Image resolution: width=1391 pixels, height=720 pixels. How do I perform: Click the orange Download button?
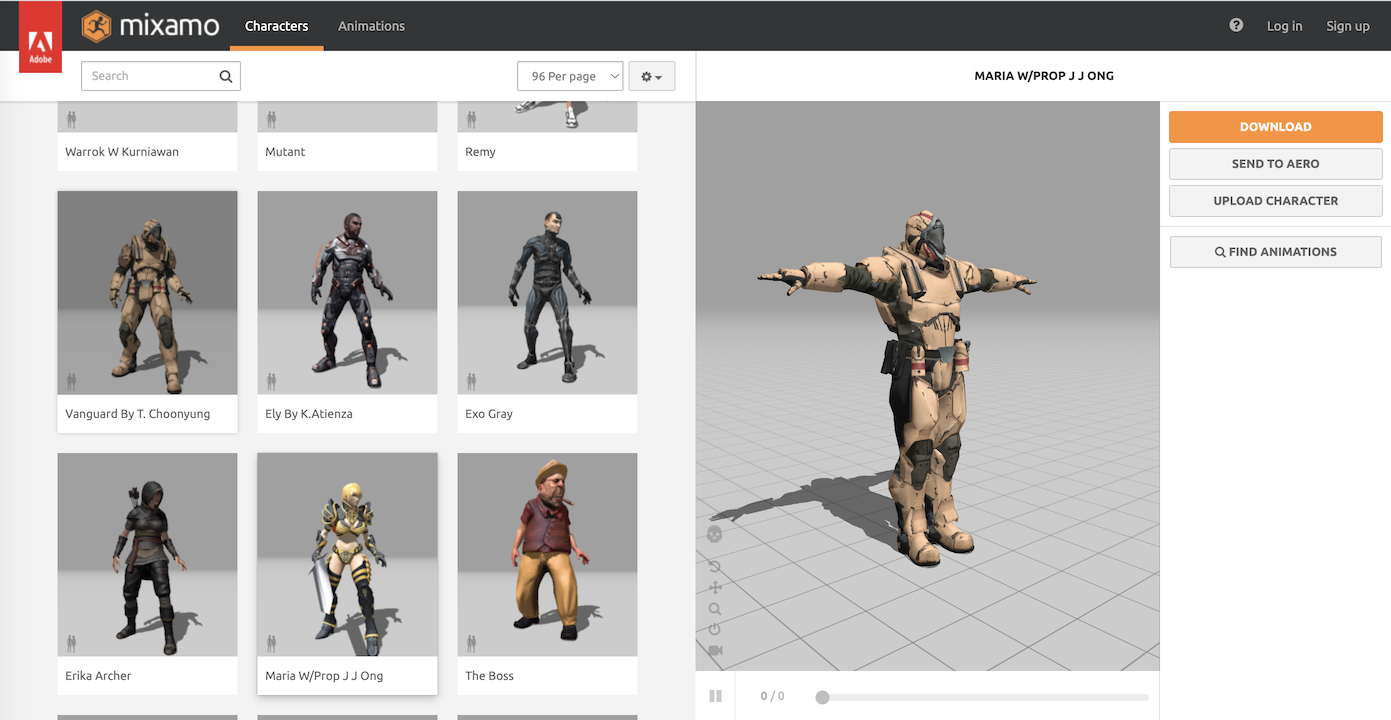click(x=1276, y=127)
